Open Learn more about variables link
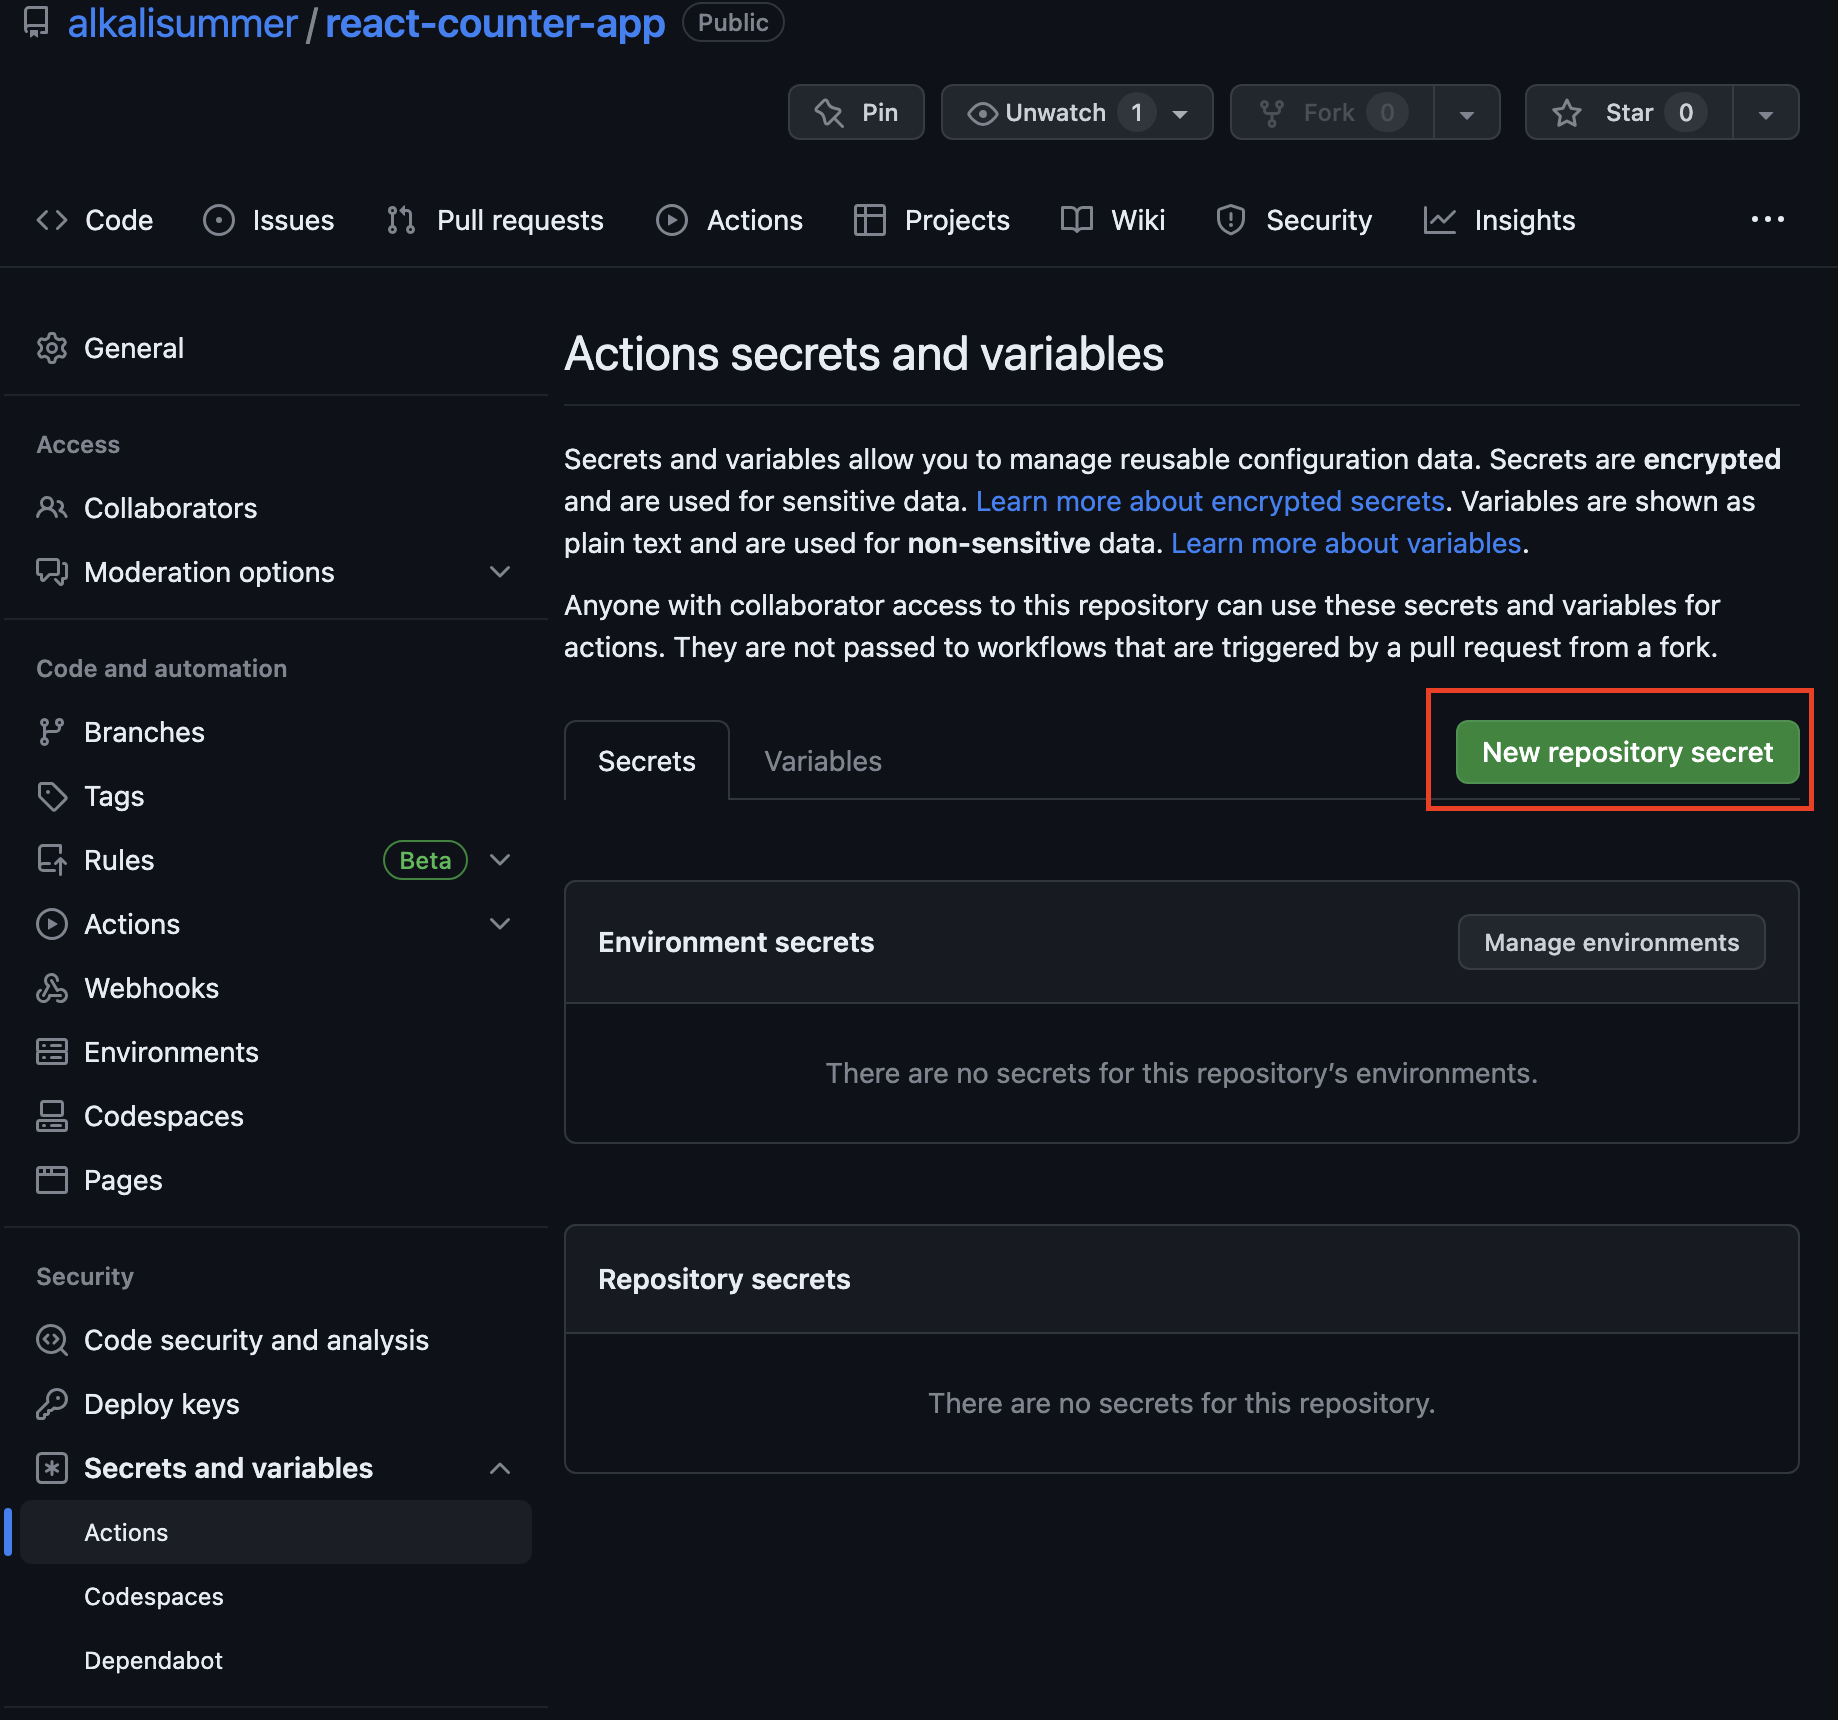Screen dimensions: 1838x1720 [1346, 543]
